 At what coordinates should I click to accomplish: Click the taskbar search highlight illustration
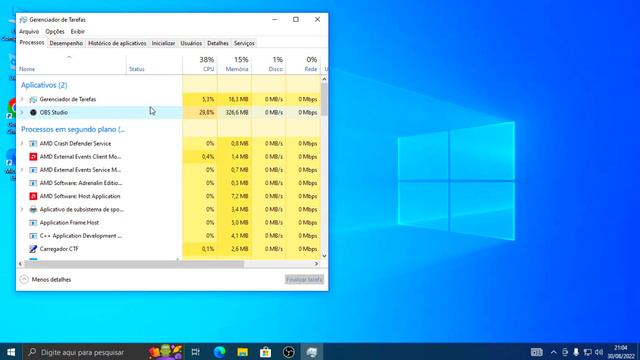(165, 352)
